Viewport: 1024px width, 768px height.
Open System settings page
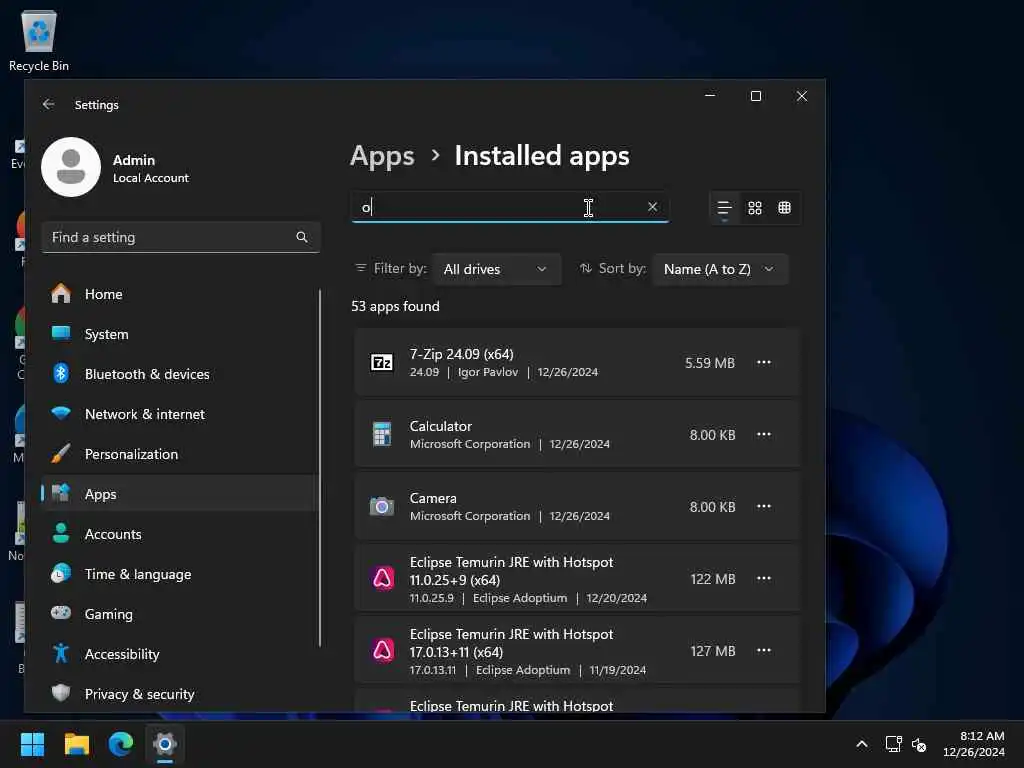(180, 334)
